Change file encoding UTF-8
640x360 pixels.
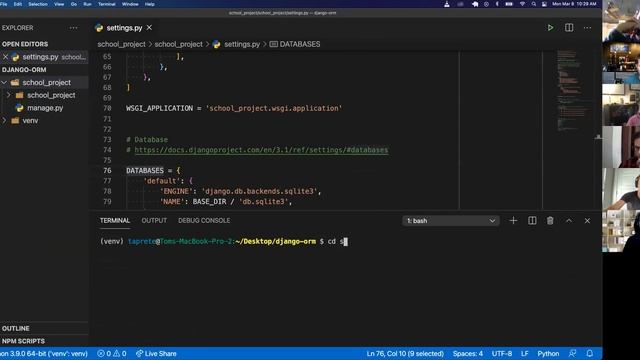[x=502, y=353]
